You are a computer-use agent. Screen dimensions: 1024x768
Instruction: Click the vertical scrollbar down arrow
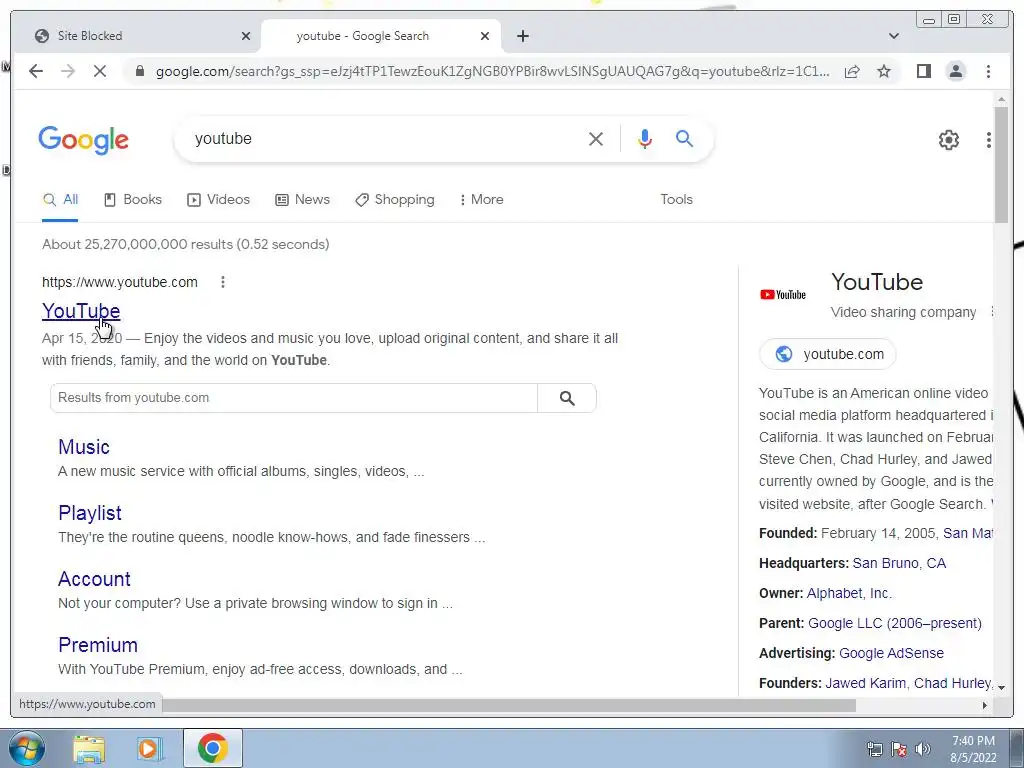[1000, 687]
